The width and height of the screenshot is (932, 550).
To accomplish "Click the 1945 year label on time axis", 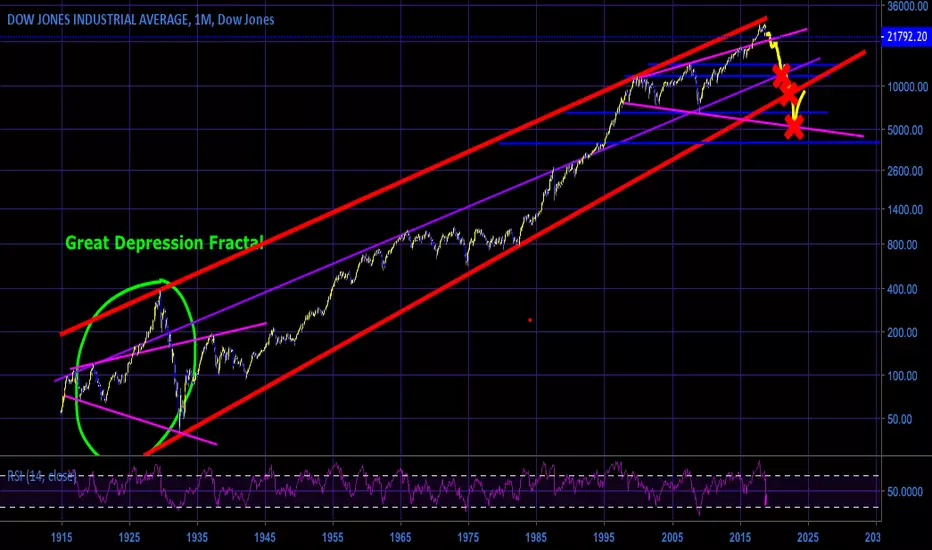I will (x=265, y=538).
